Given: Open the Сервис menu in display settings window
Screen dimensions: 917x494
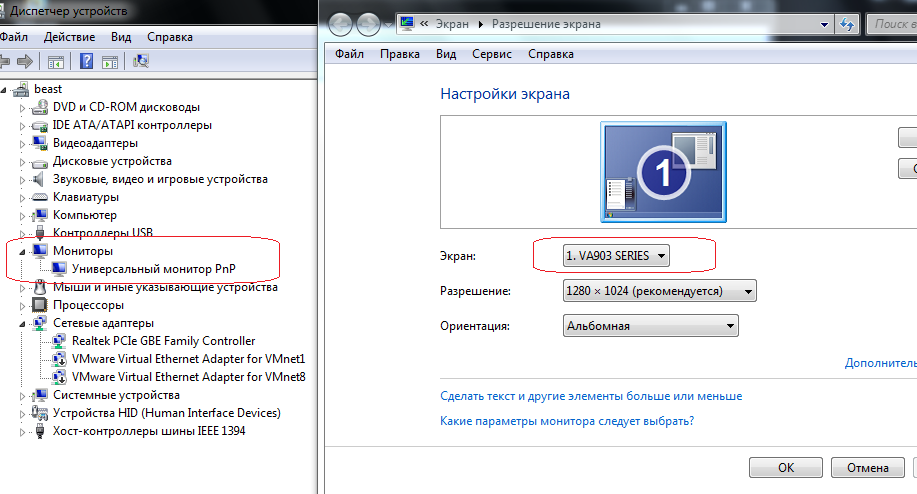Looking at the screenshot, I should [492, 54].
